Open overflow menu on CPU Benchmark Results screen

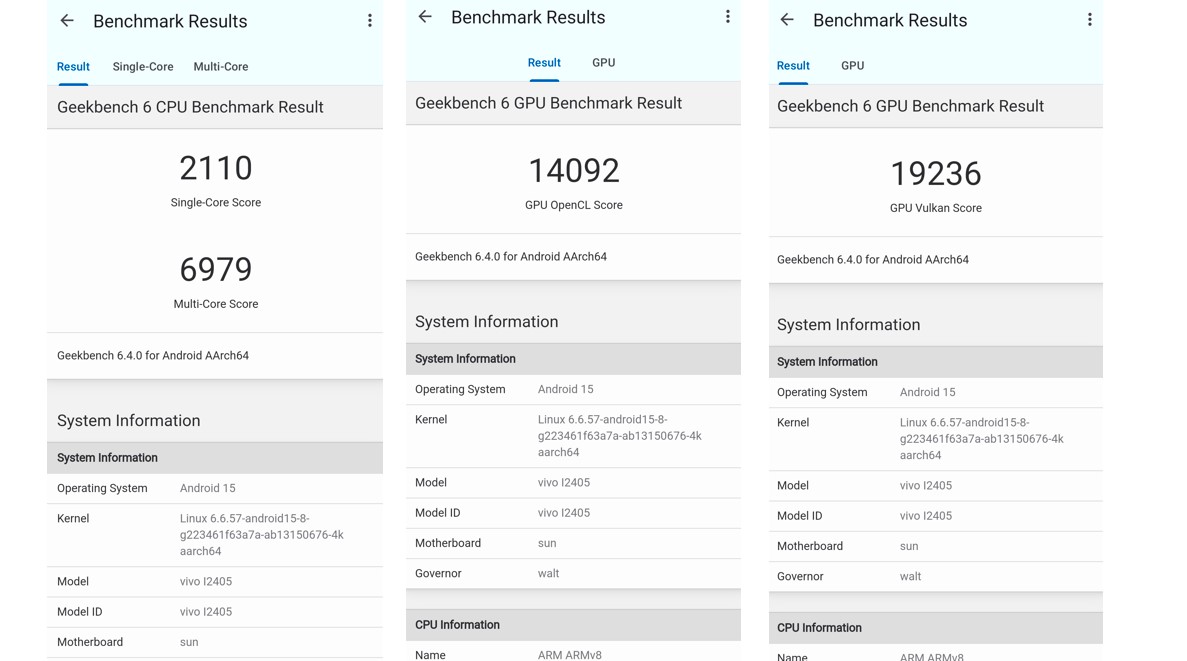click(x=369, y=20)
